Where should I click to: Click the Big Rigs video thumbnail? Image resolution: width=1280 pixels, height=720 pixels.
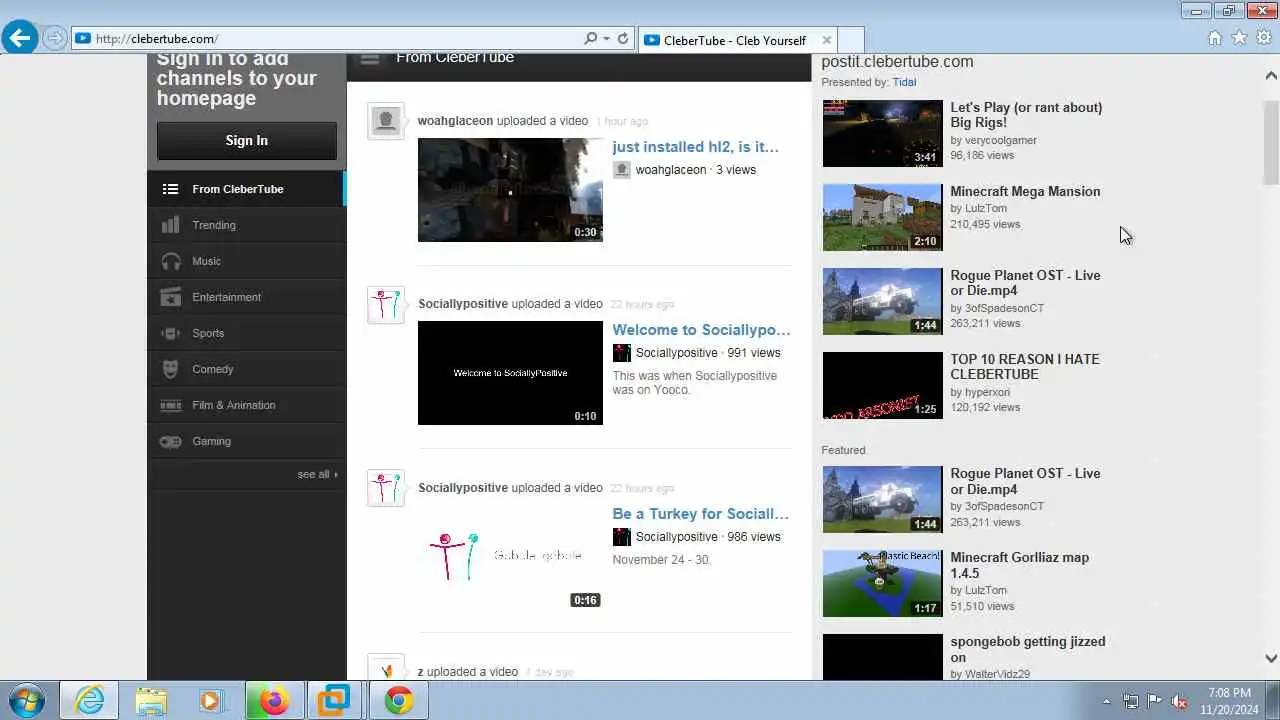[883, 133]
